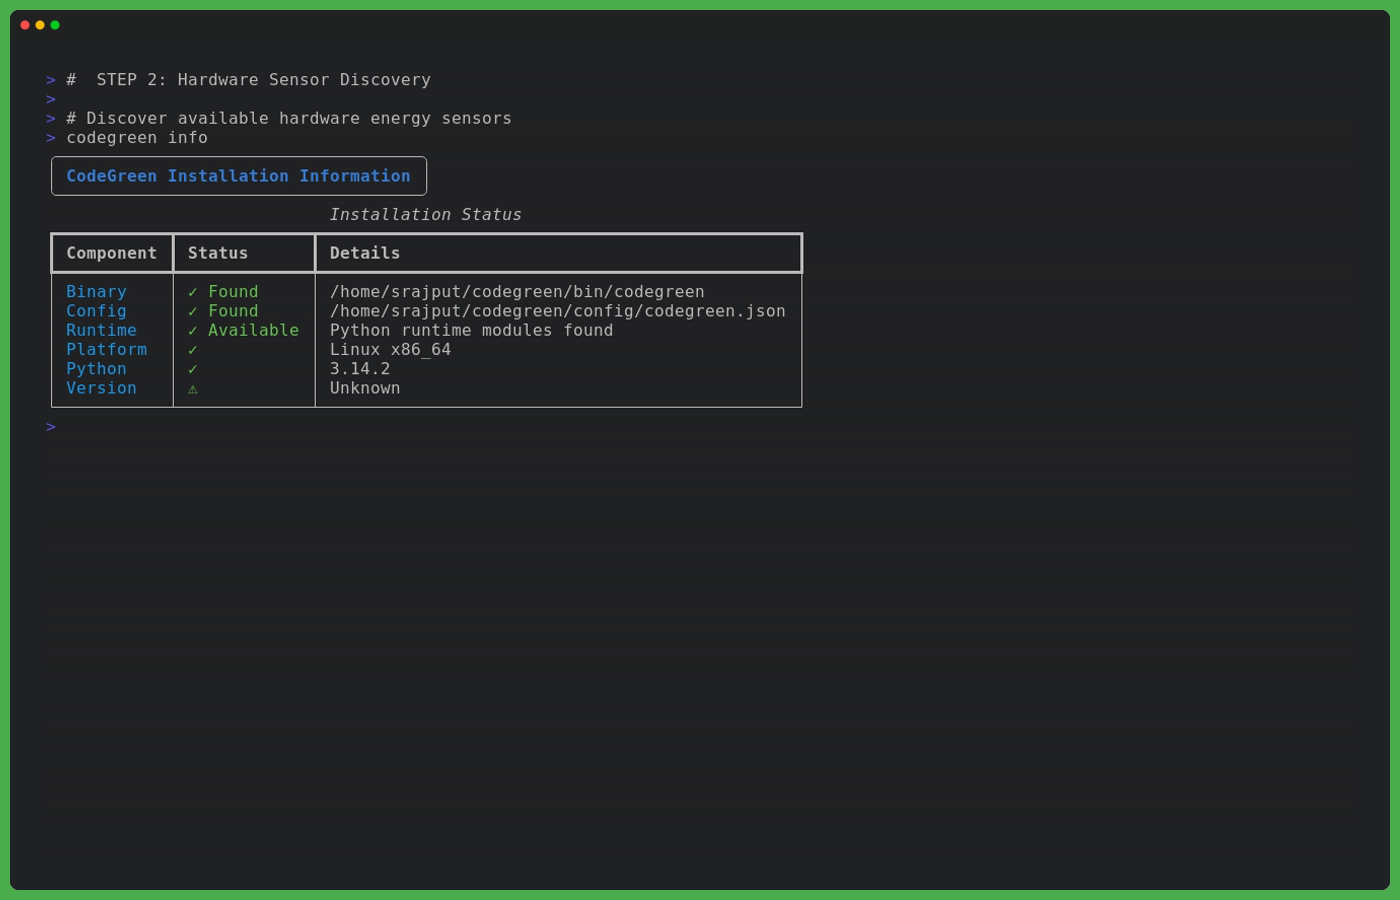Image resolution: width=1400 pixels, height=900 pixels.
Task: Click the 'codegreen info' command line
Action: tap(137, 138)
